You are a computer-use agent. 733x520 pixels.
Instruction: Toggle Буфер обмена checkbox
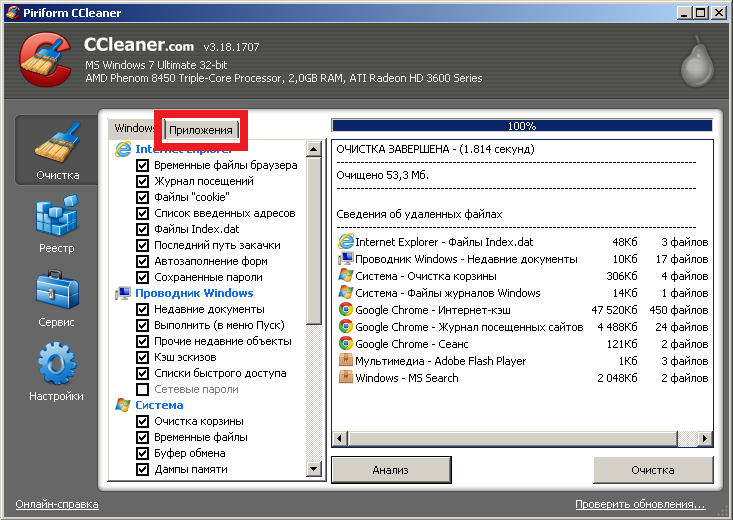point(143,453)
